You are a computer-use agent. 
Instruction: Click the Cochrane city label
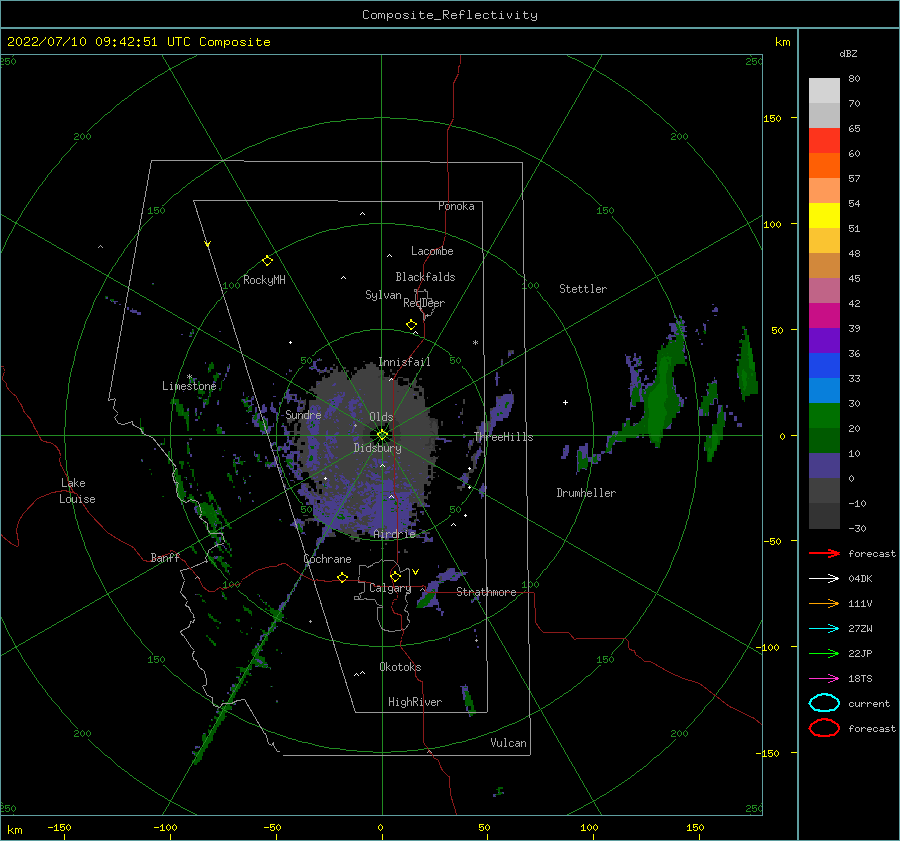(x=327, y=559)
